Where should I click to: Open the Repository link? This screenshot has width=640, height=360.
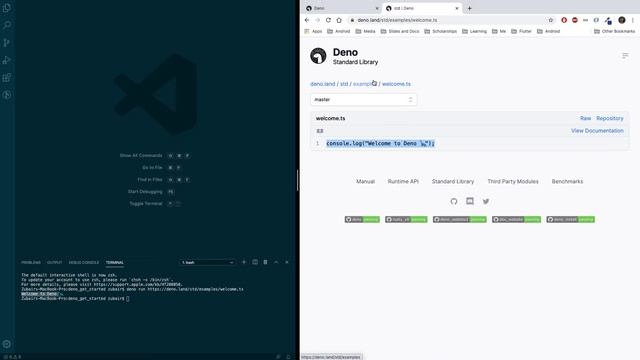[610, 118]
